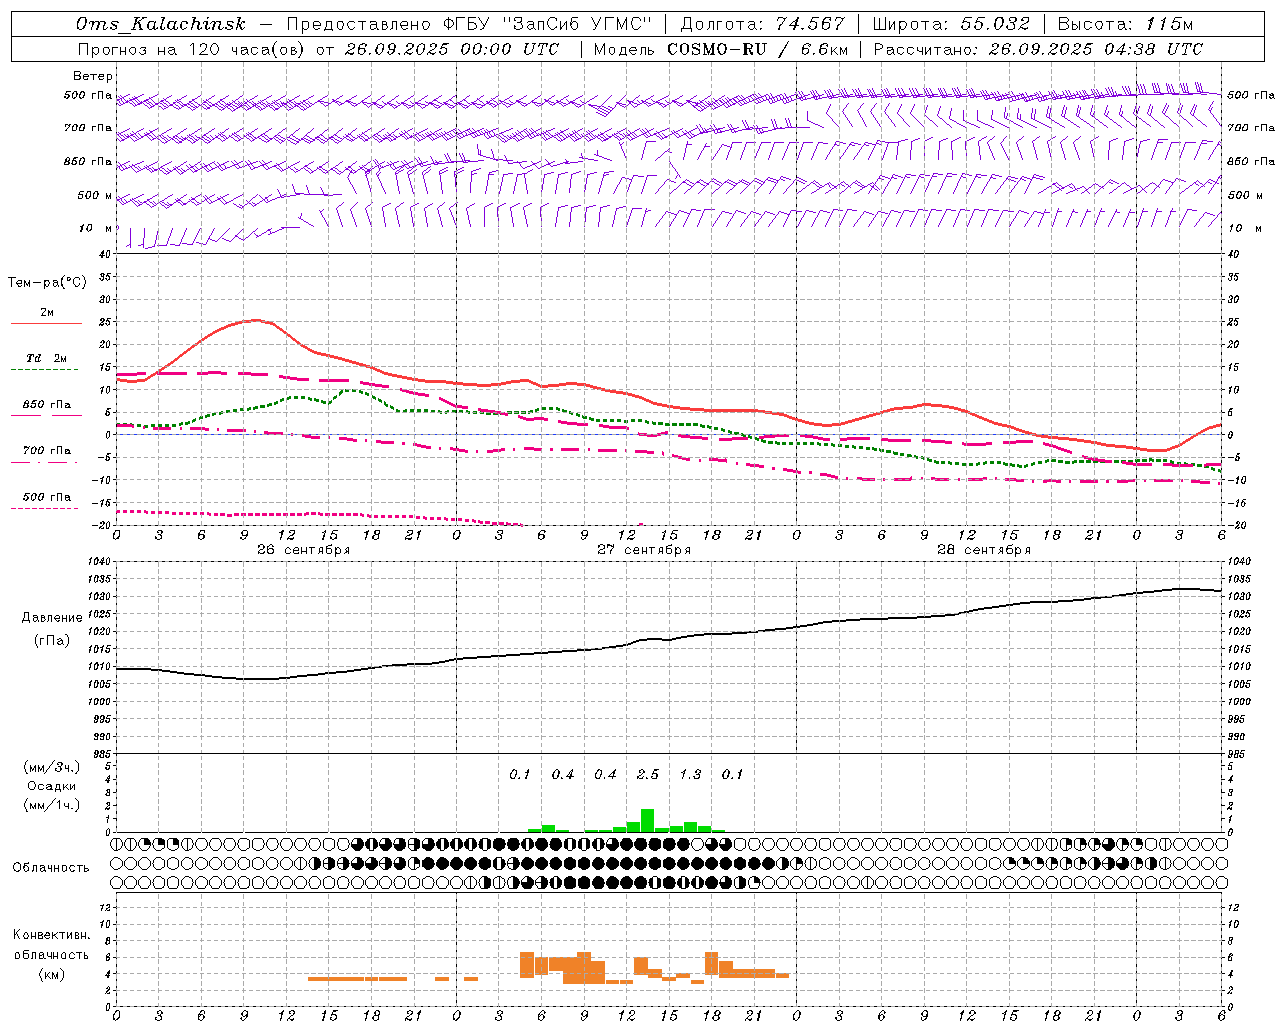
Task: Click the solid red 2м legend line
Action: pyautogui.click(x=46, y=323)
